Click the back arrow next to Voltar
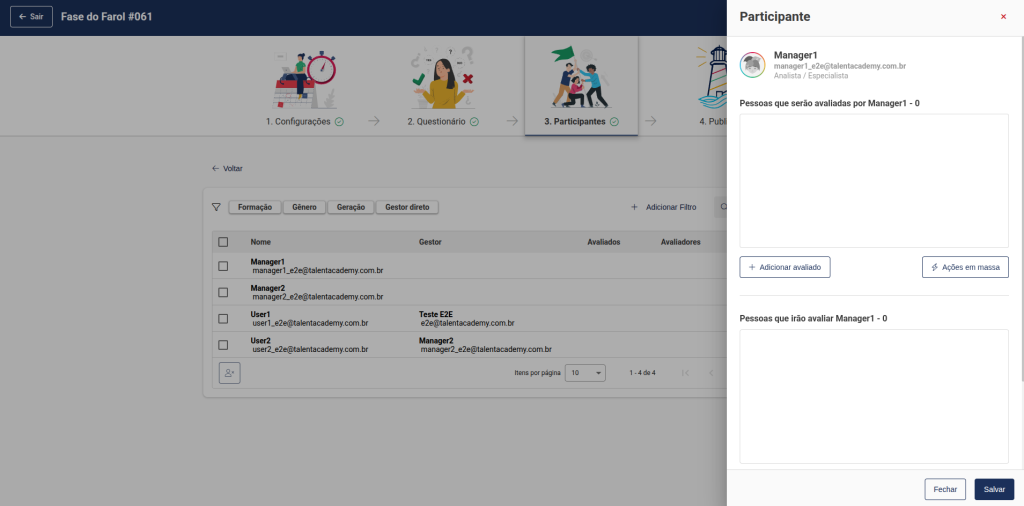 click(215, 169)
